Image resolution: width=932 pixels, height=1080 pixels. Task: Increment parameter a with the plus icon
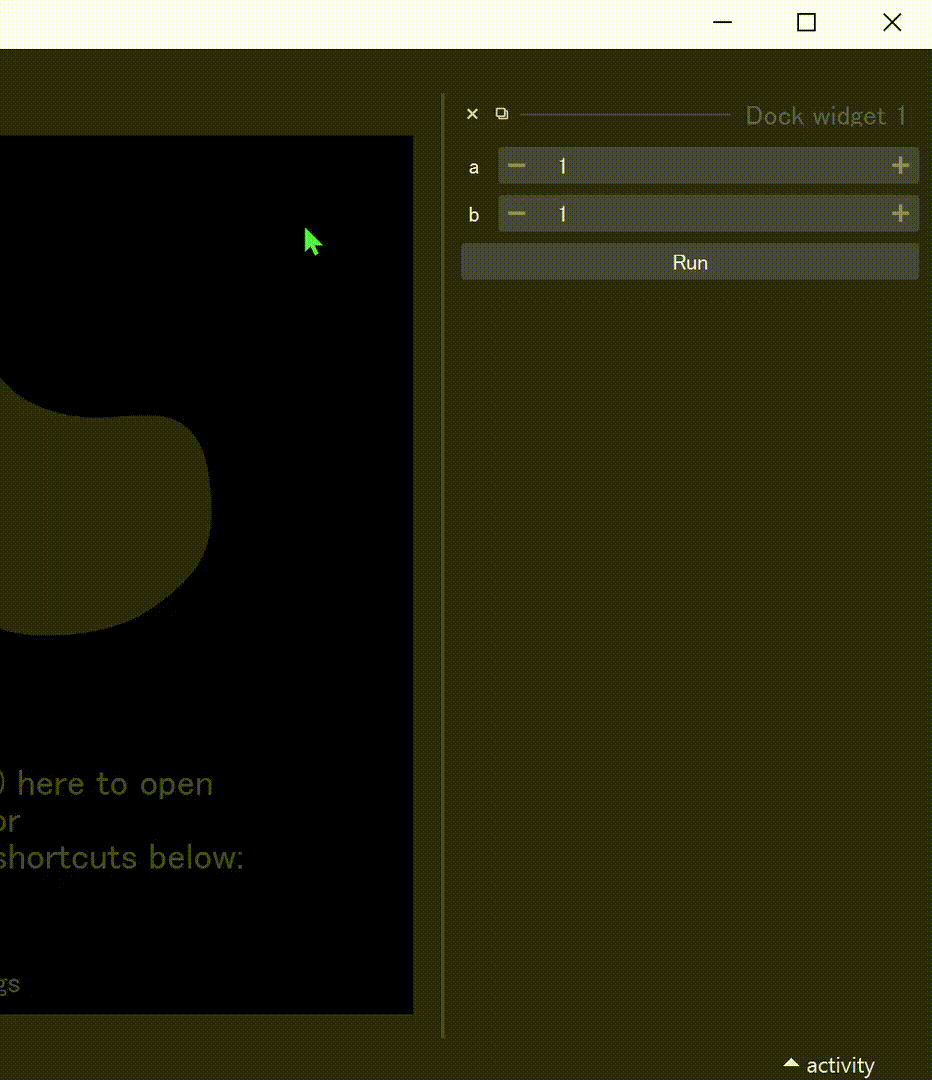click(899, 166)
